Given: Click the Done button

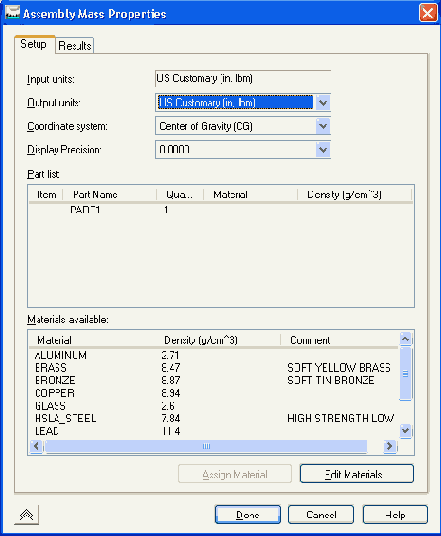Looking at the screenshot, I should coord(248,514).
